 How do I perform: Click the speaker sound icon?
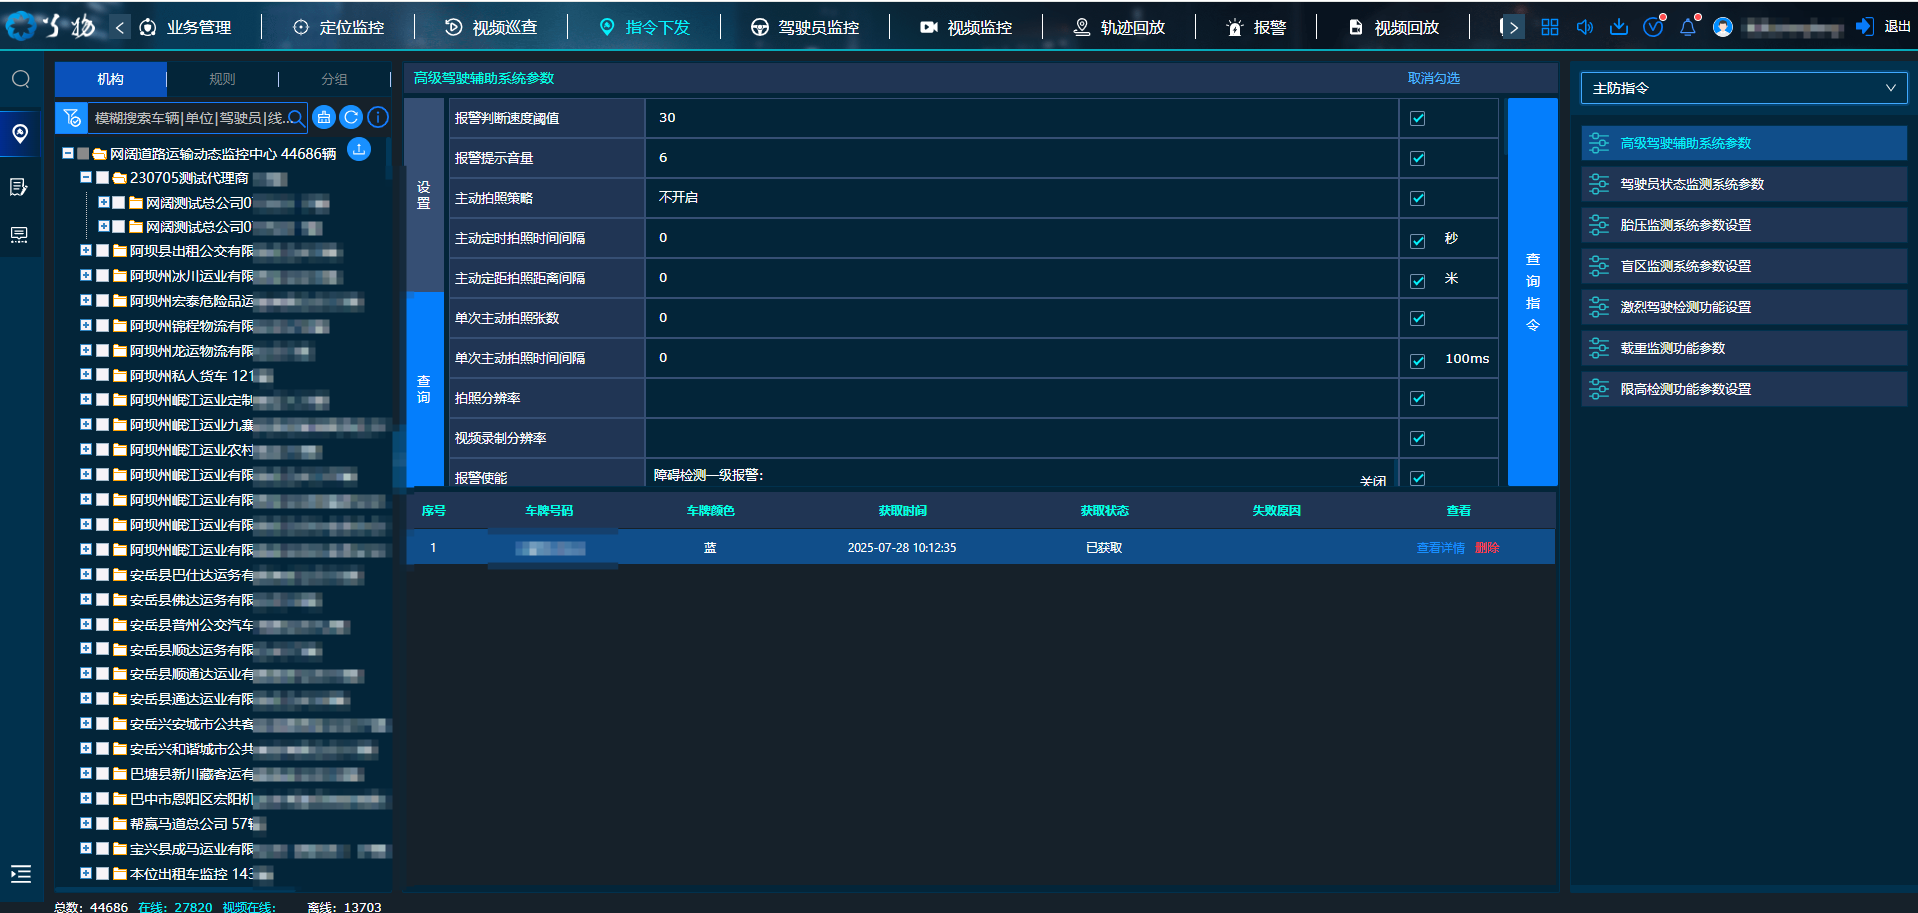[1584, 27]
